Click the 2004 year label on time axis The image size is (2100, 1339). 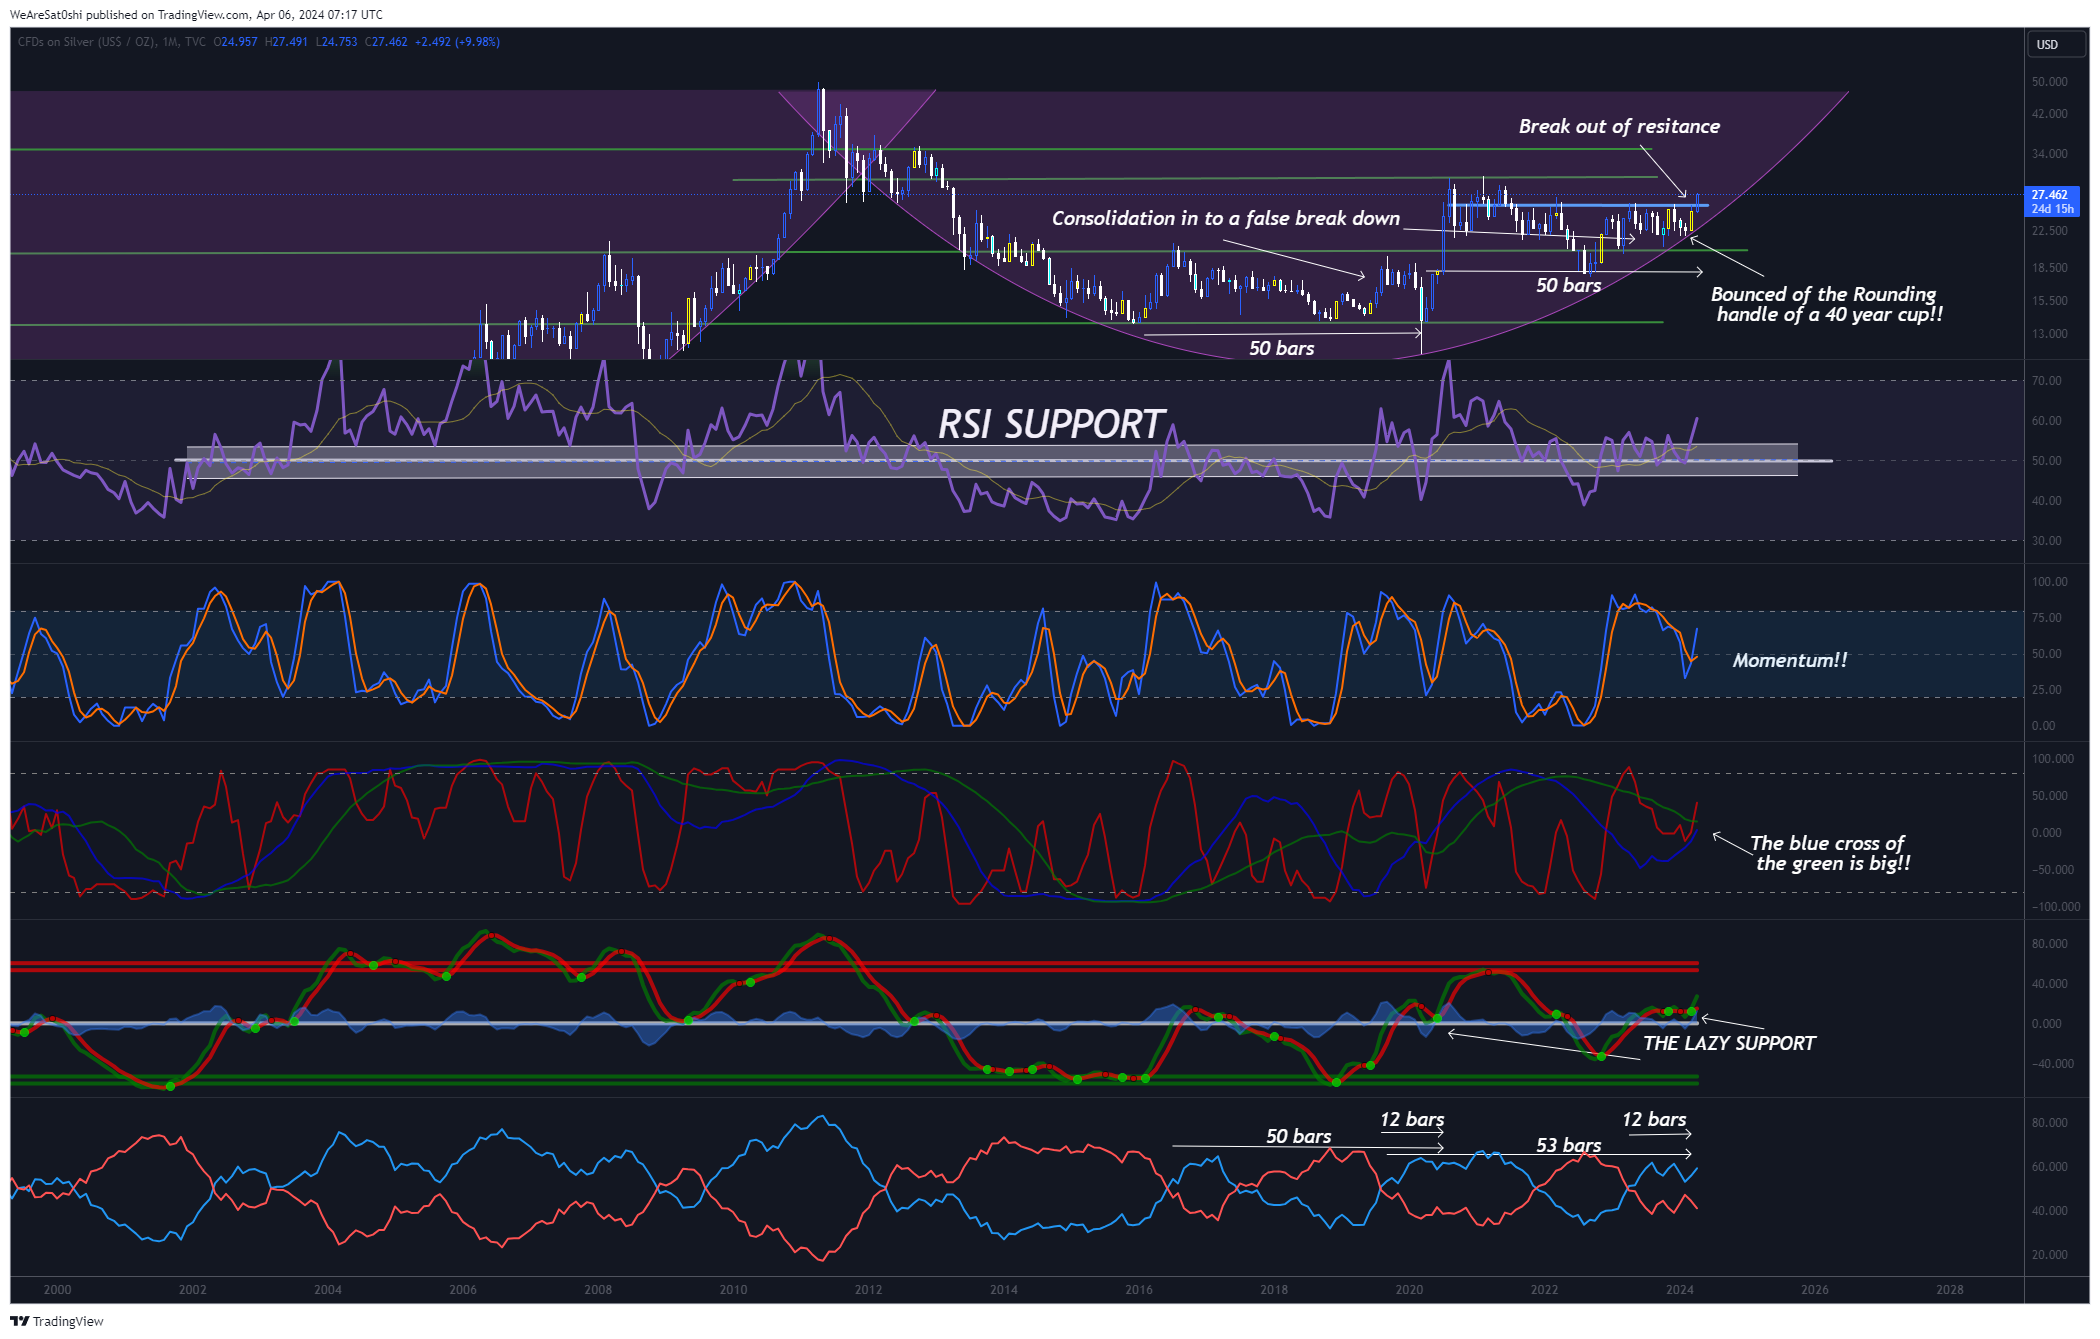(328, 1289)
